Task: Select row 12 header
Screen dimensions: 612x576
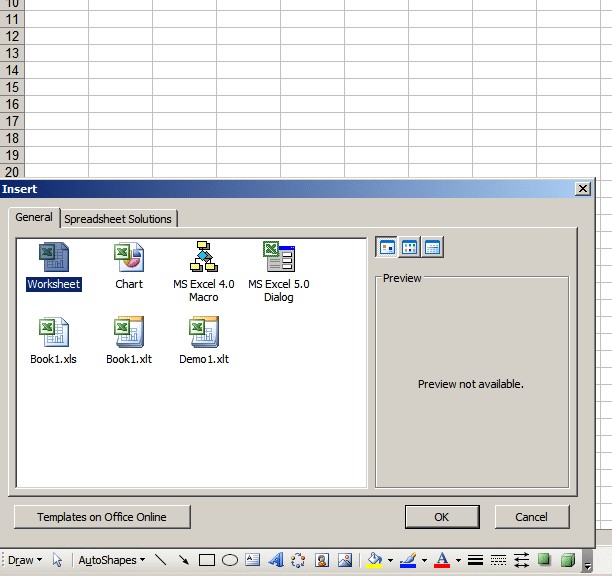Action: pos(12,36)
